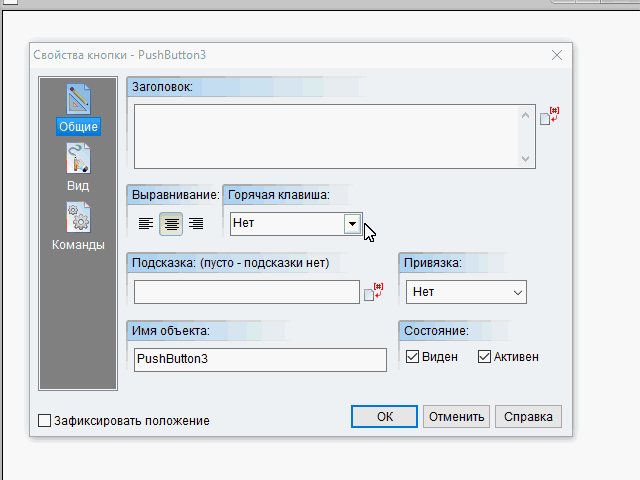
Task: Align caption text to the right
Action: tap(196, 224)
